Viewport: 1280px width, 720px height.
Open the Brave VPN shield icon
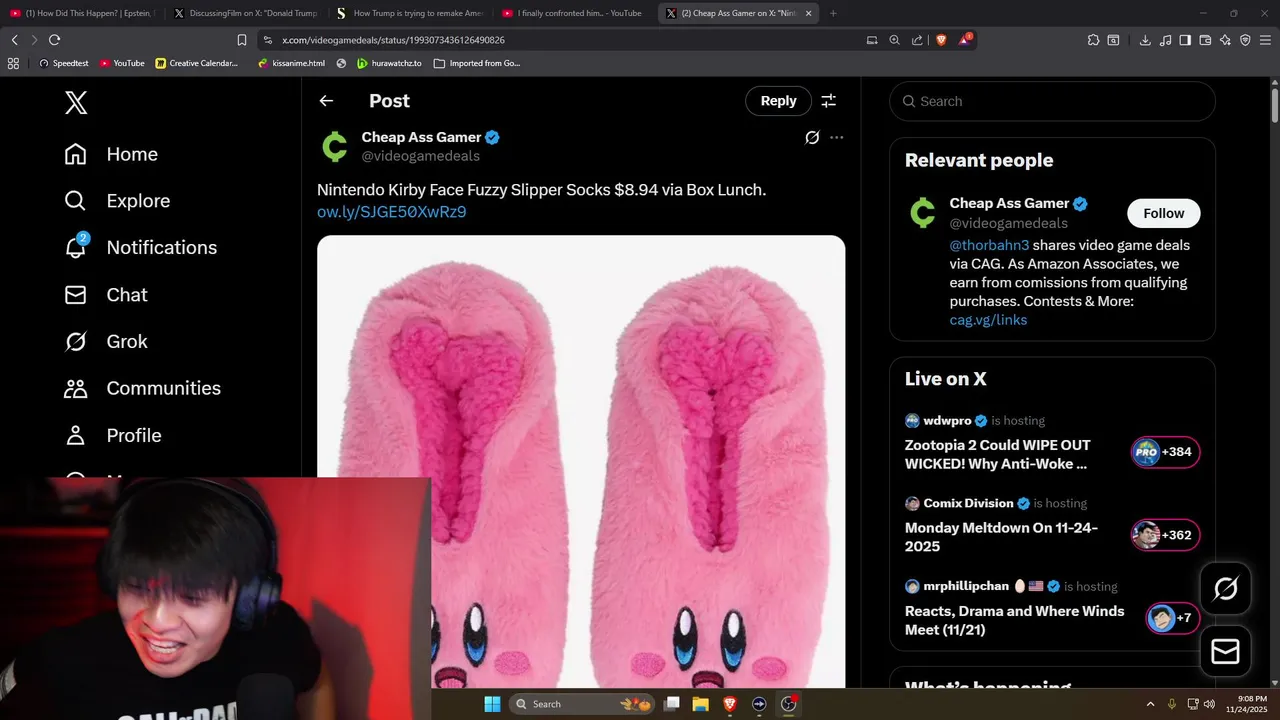[x=1245, y=40]
